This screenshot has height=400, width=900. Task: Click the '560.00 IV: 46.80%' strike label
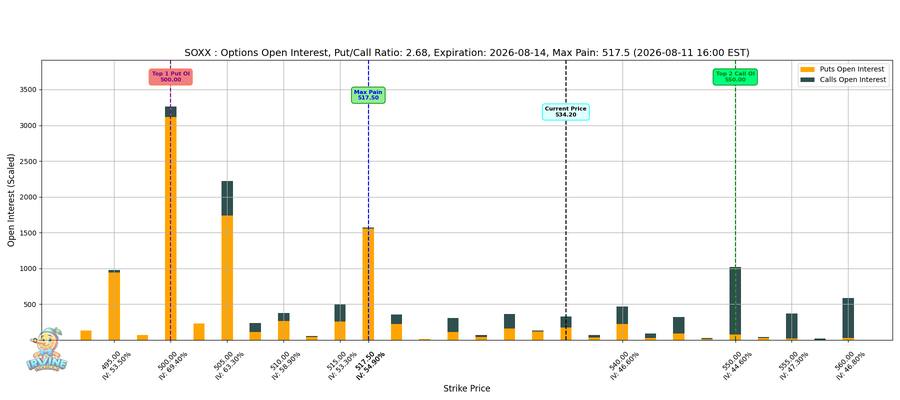point(849,364)
